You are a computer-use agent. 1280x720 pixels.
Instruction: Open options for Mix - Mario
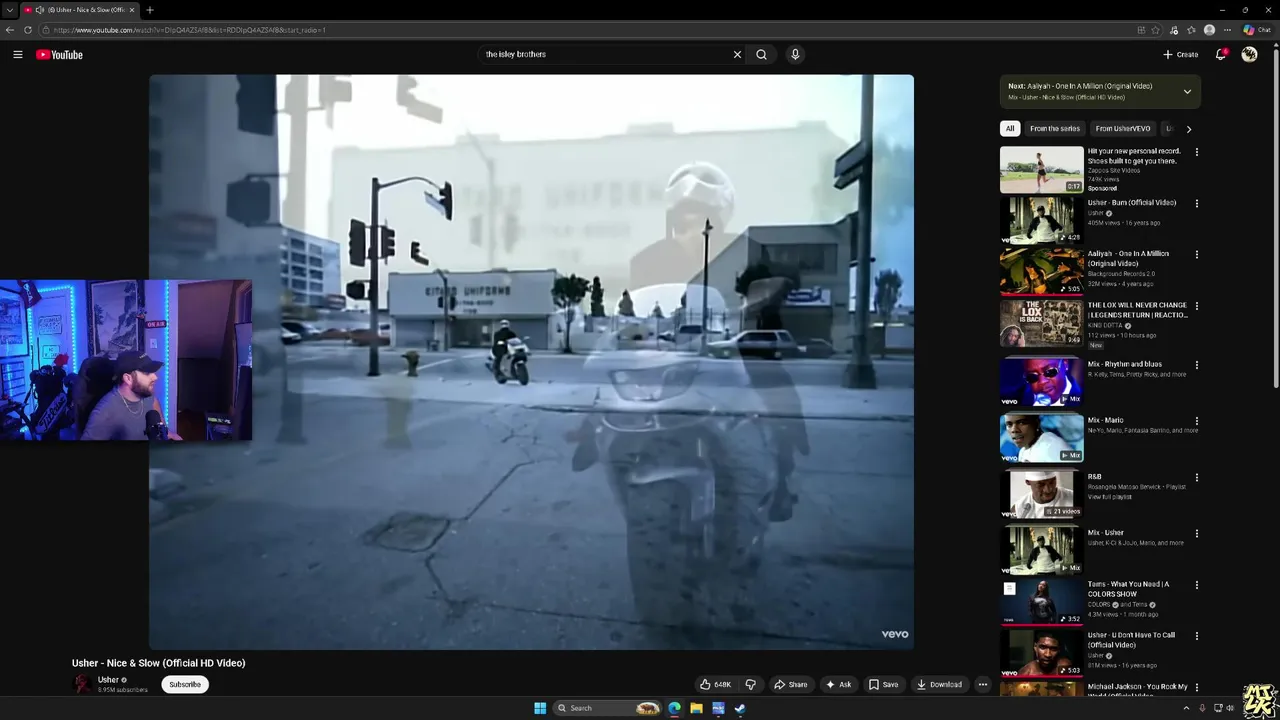pos(1197,421)
